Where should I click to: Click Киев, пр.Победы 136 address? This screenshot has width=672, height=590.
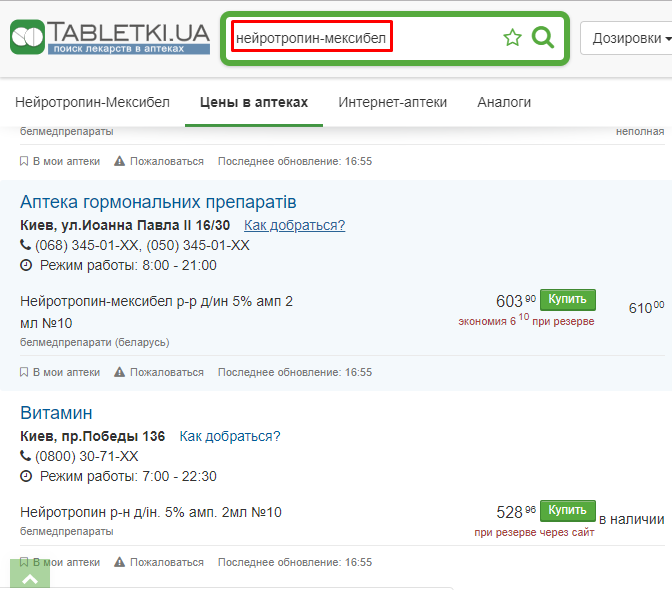click(x=93, y=436)
